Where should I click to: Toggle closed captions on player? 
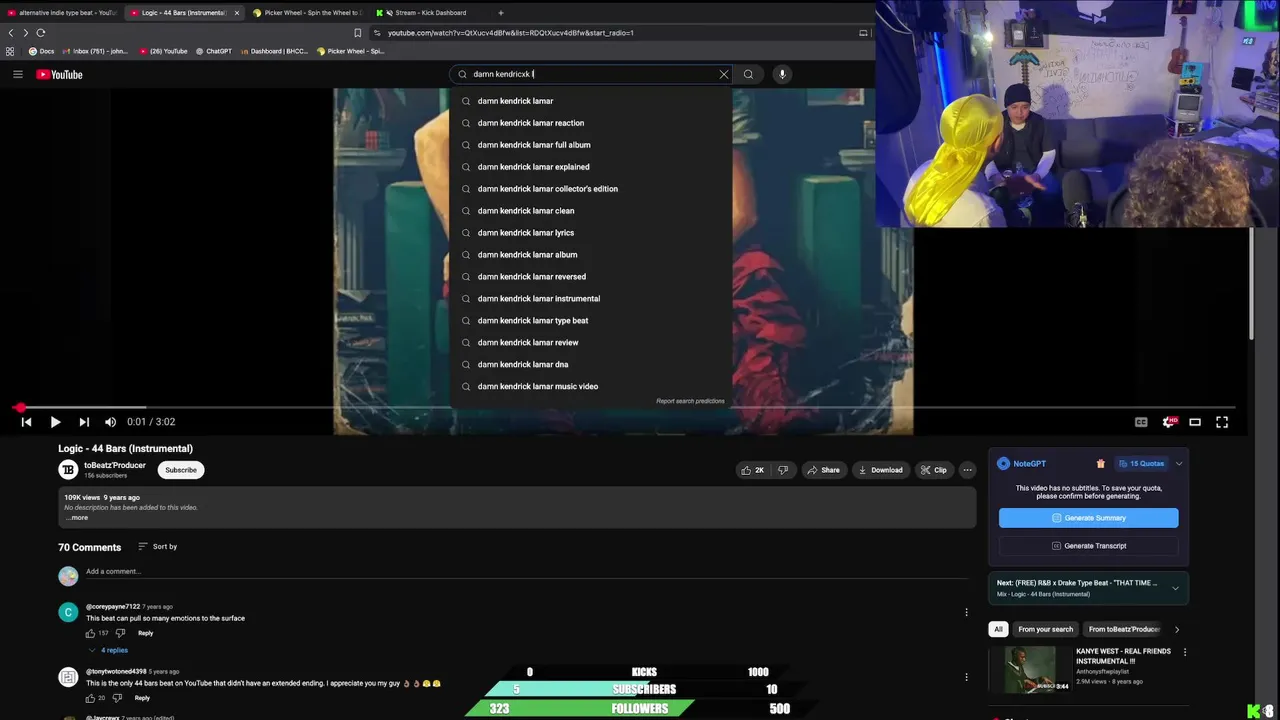coord(1141,422)
